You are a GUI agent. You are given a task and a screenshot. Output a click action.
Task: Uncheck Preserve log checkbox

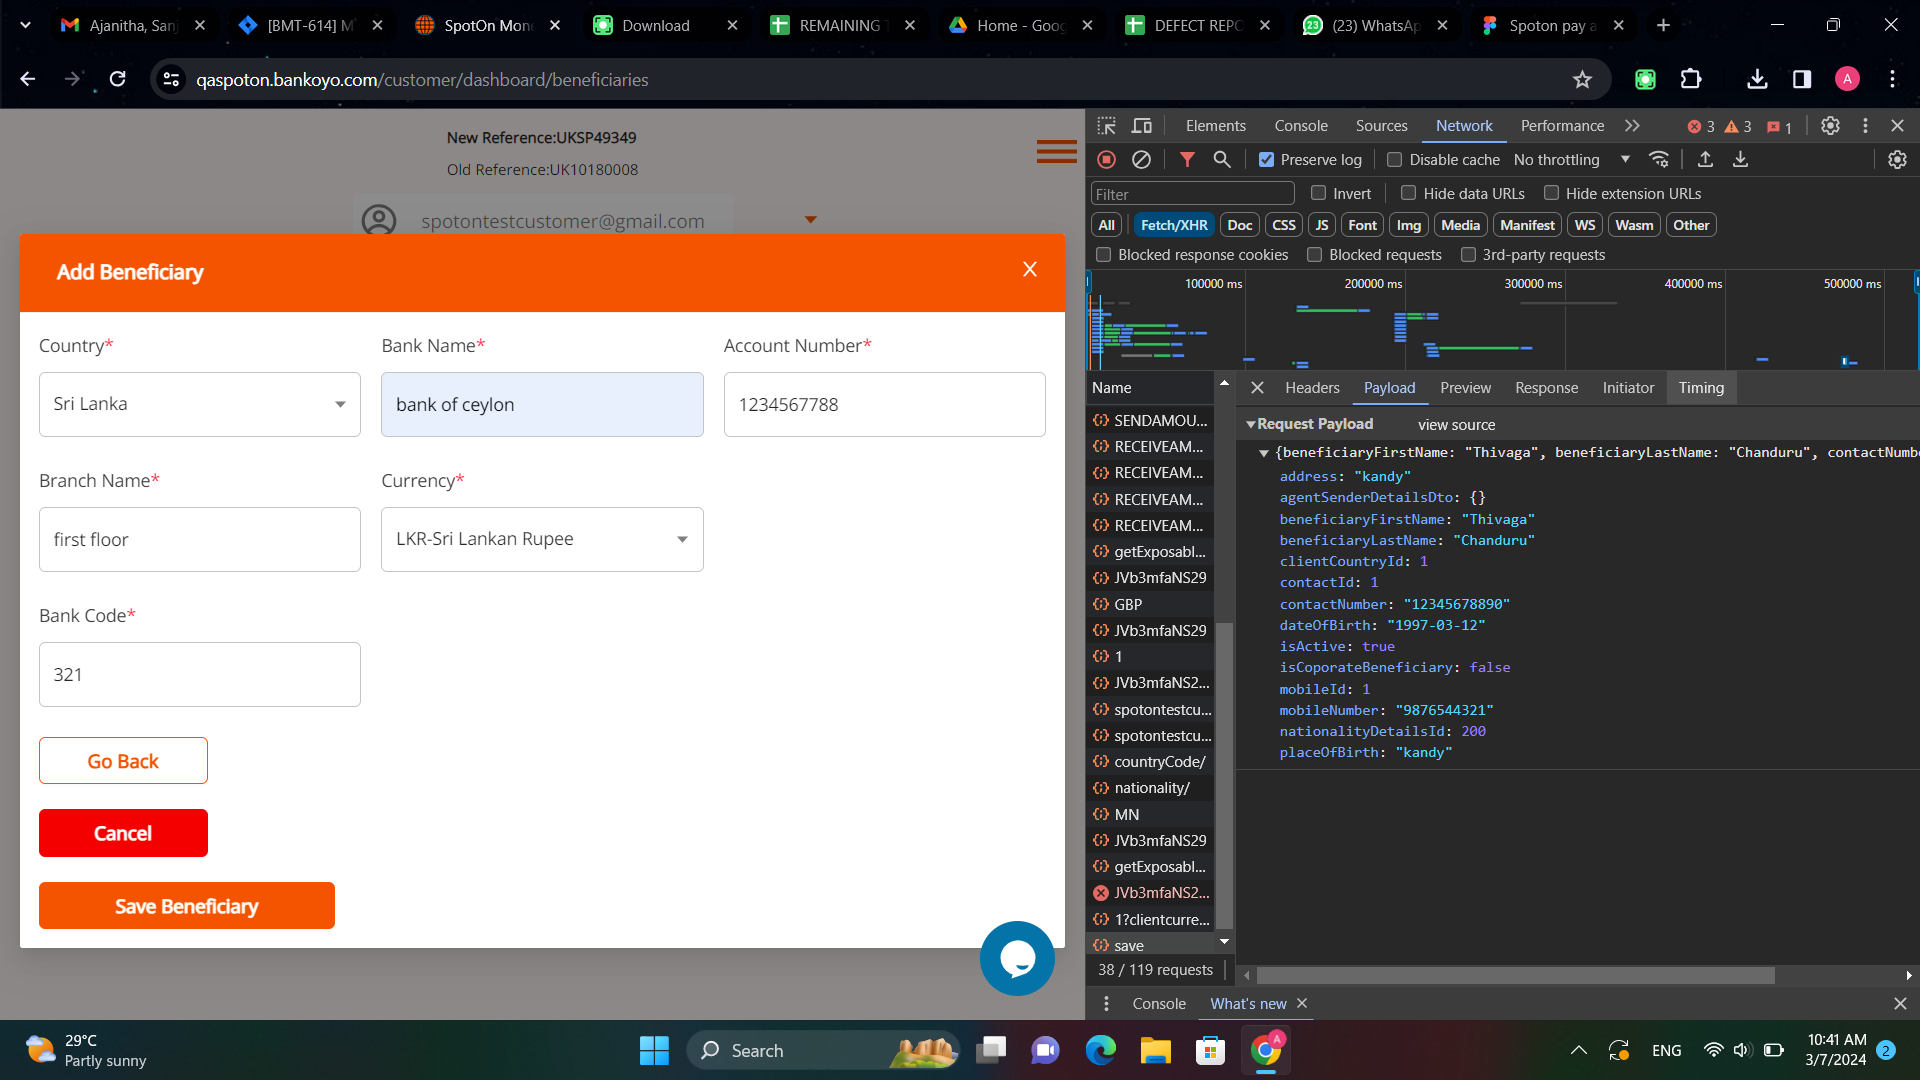coord(1266,160)
